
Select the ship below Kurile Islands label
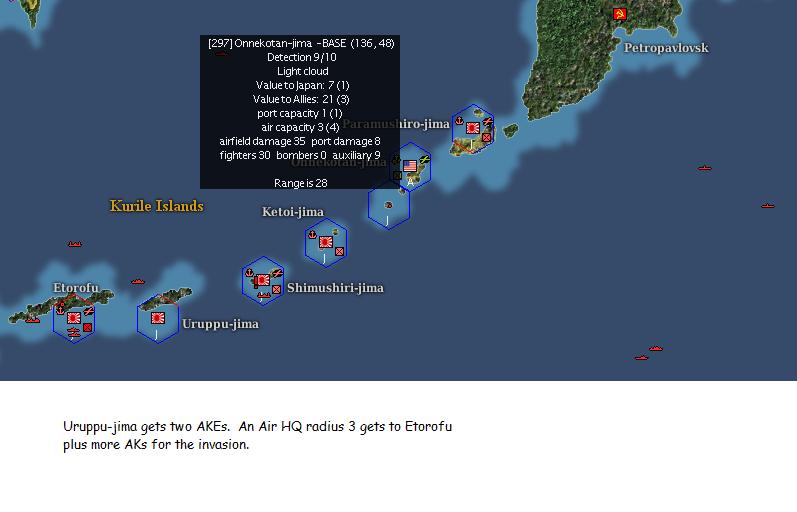point(75,244)
